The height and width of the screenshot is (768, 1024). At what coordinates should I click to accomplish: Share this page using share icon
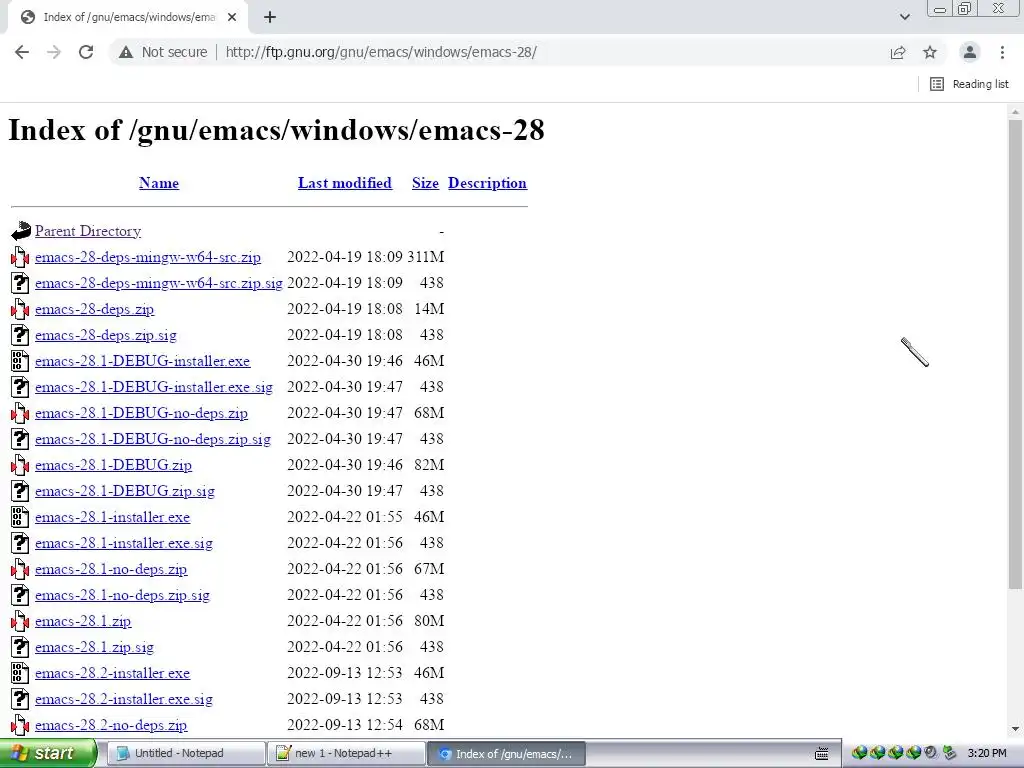pos(898,52)
